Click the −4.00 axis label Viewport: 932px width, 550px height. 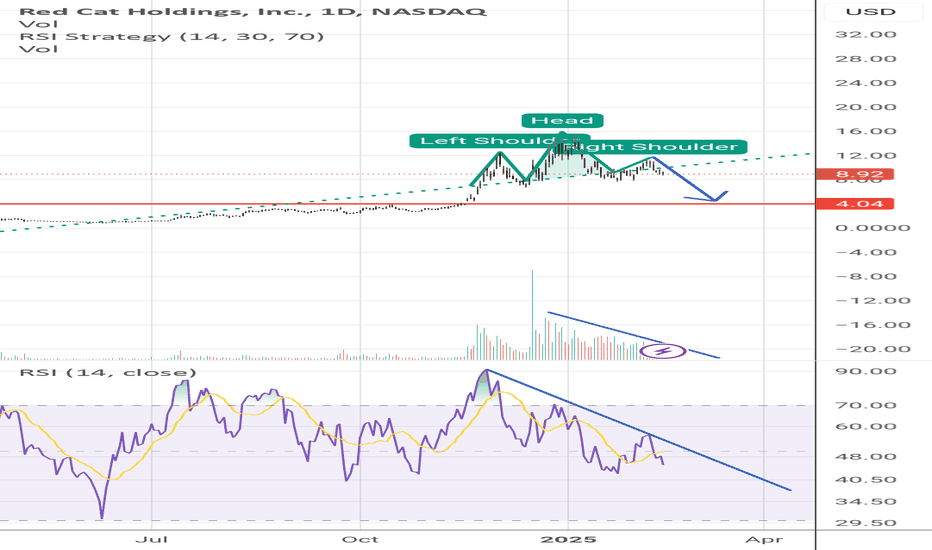click(865, 252)
